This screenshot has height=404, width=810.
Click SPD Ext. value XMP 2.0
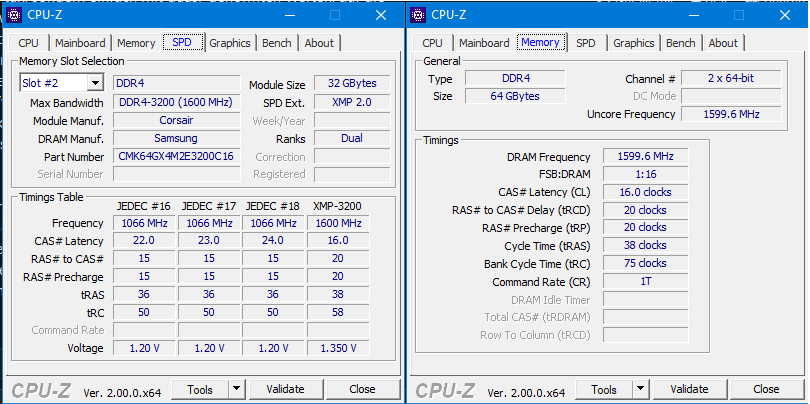(352, 102)
